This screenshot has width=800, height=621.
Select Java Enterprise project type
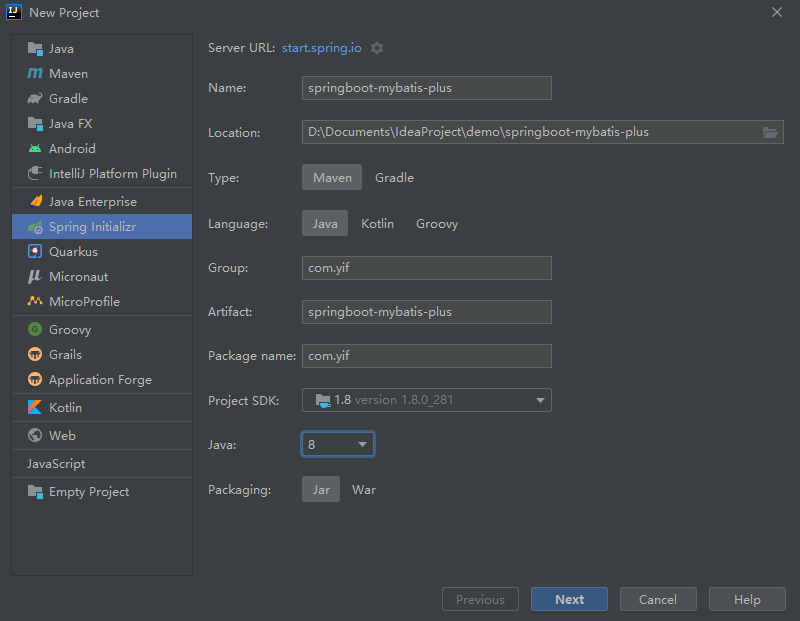[100, 202]
